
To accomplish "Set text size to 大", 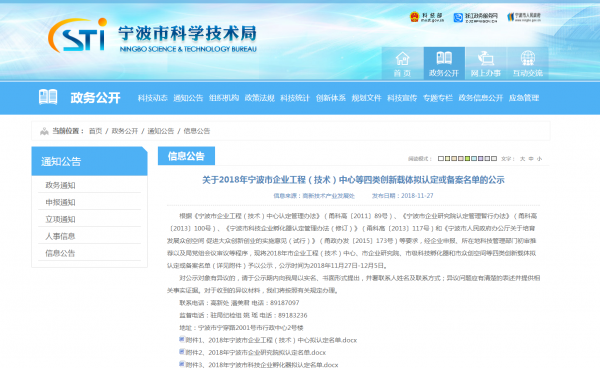I will 522,158.
